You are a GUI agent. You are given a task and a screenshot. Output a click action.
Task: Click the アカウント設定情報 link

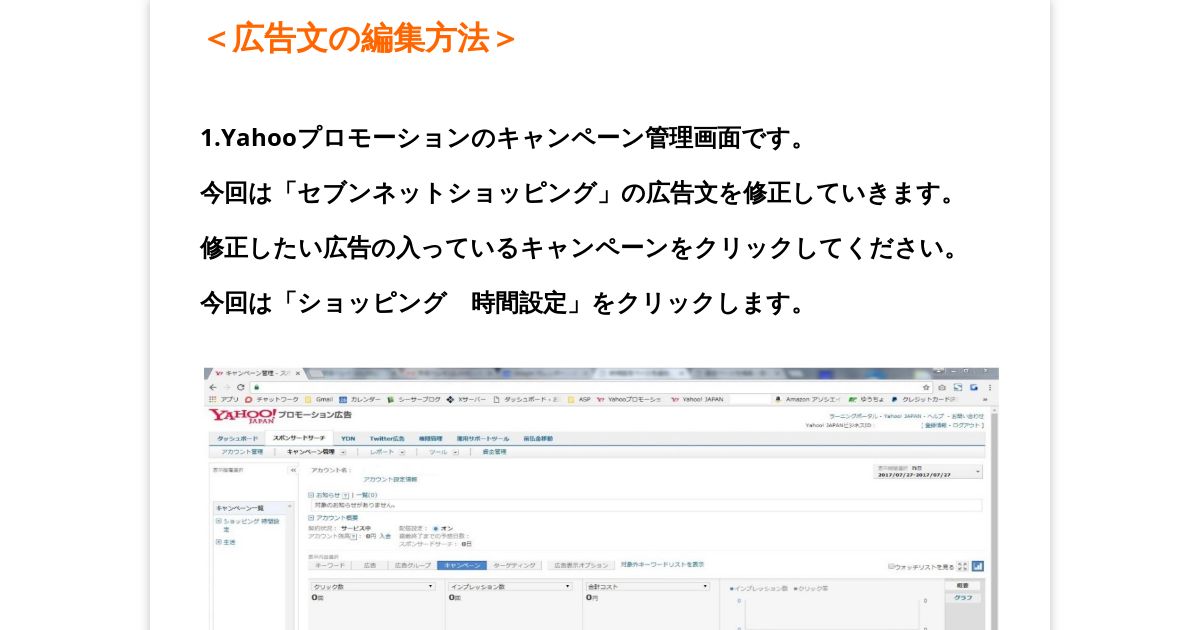pyautogui.click(x=390, y=479)
